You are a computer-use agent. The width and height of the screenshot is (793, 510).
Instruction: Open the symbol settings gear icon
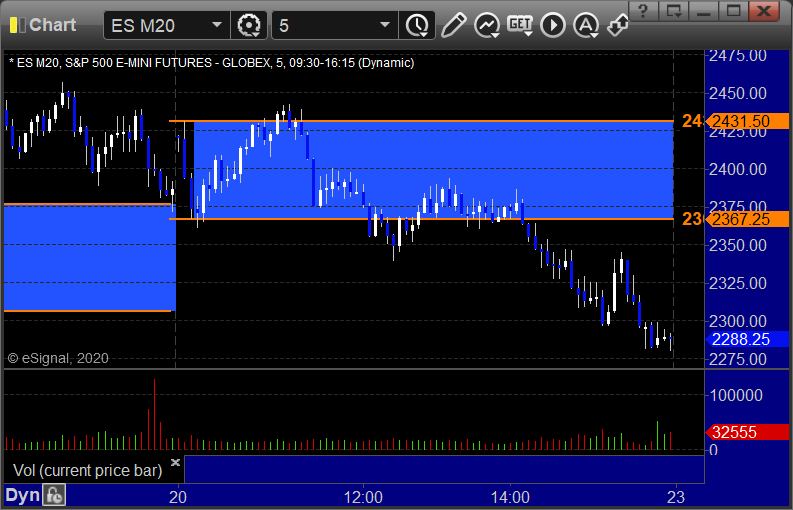coord(249,25)
